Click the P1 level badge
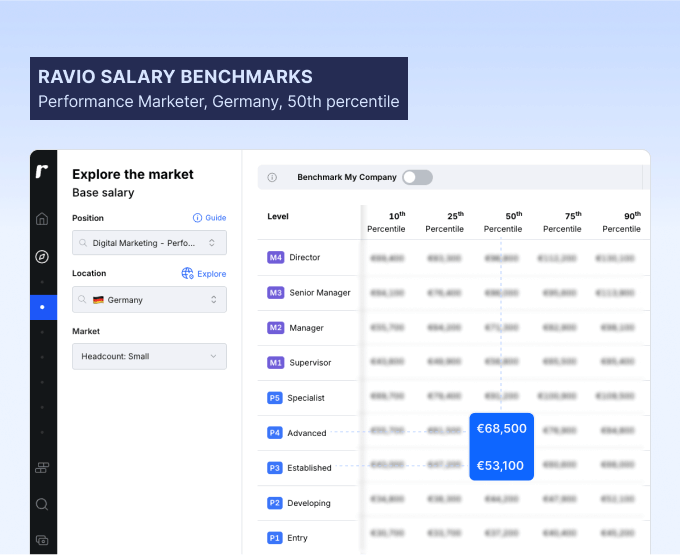Viewport: 680px width, 555px height. point(275,538)
